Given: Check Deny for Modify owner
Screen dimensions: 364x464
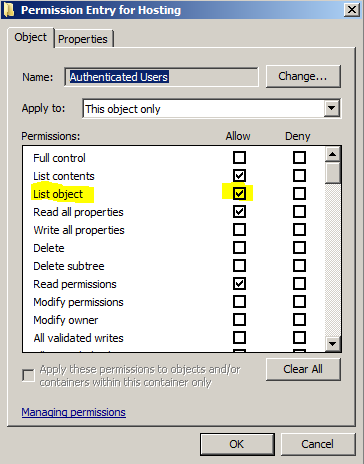Looking at the screenshot, I should tap(299, 320).
